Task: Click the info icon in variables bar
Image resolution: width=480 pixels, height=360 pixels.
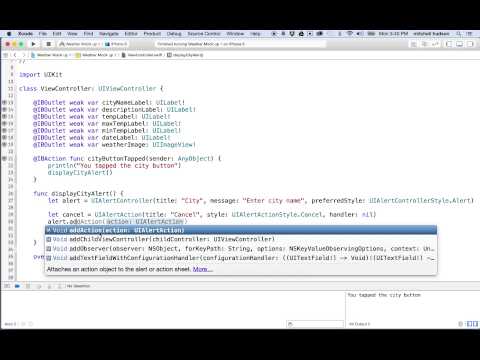Action: tap(31, 324)
